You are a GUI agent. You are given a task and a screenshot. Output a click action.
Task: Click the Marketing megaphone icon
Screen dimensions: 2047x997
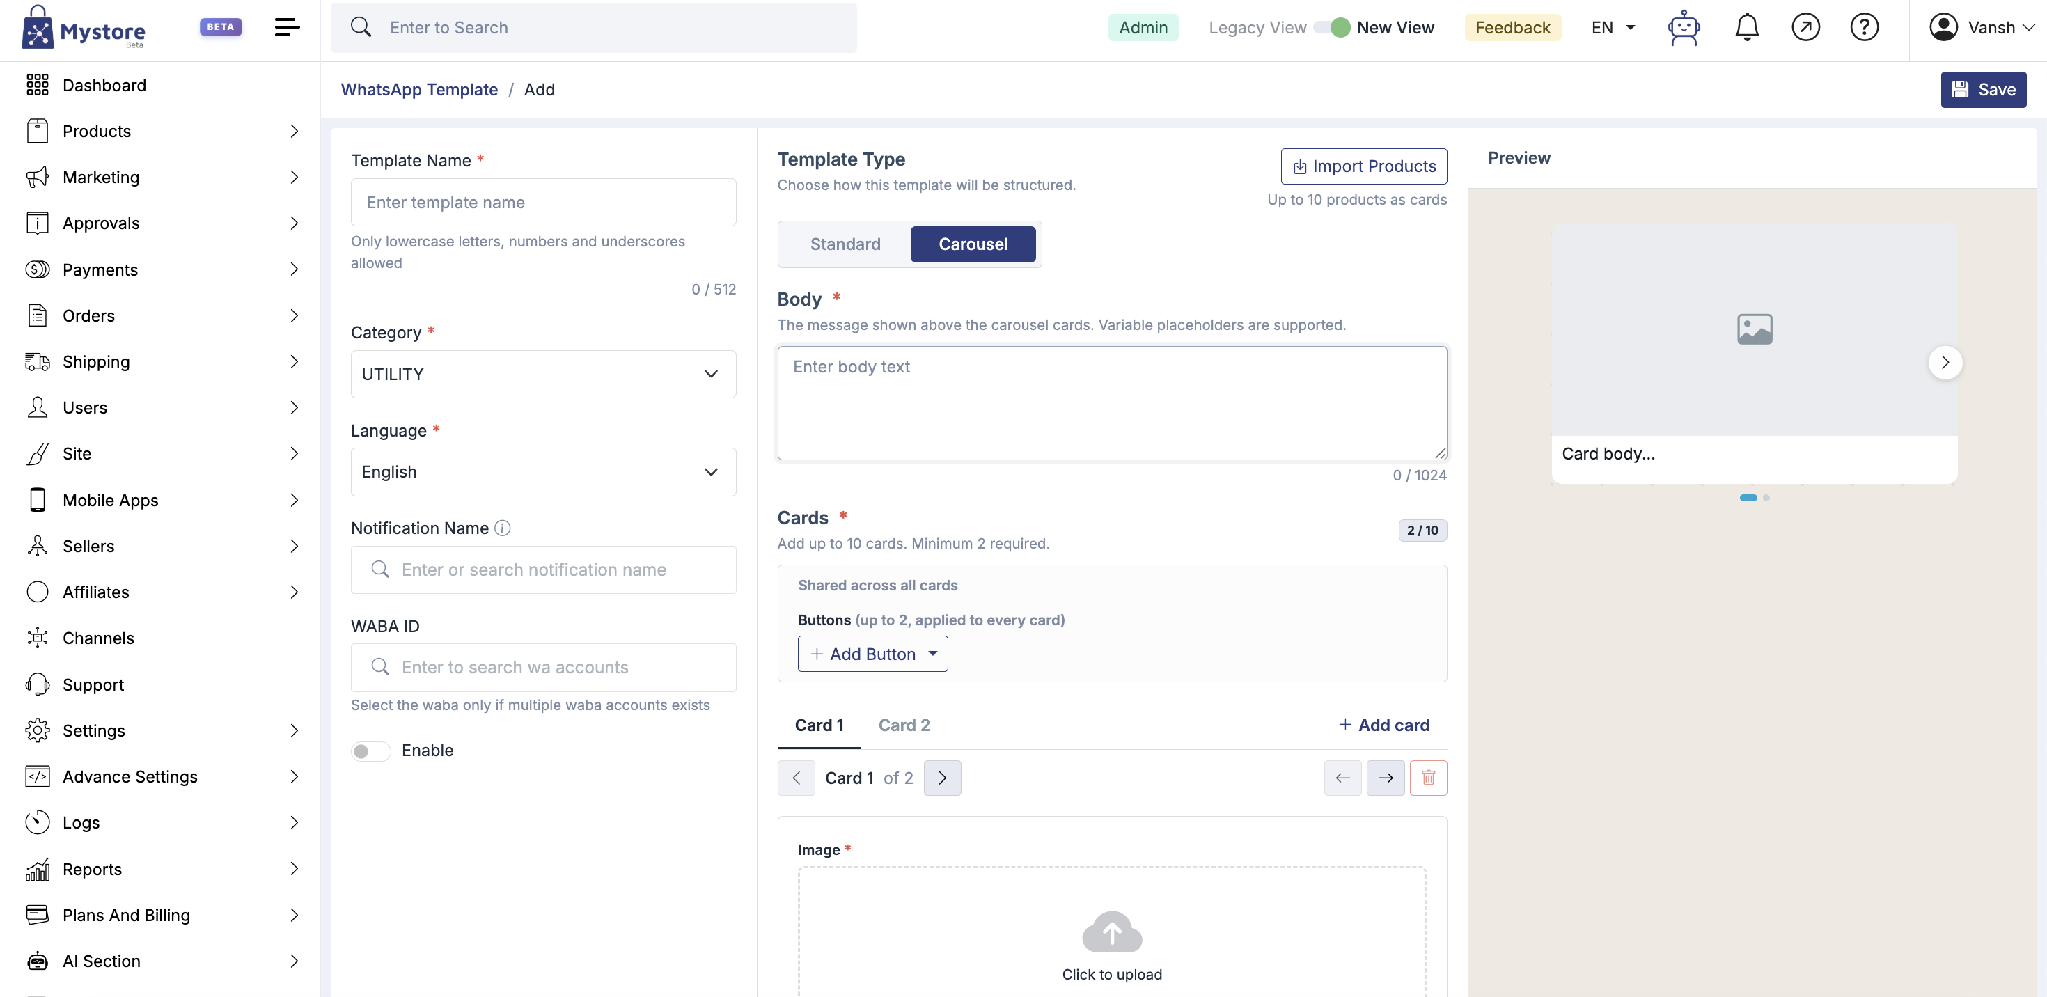[x=37, y=177]
